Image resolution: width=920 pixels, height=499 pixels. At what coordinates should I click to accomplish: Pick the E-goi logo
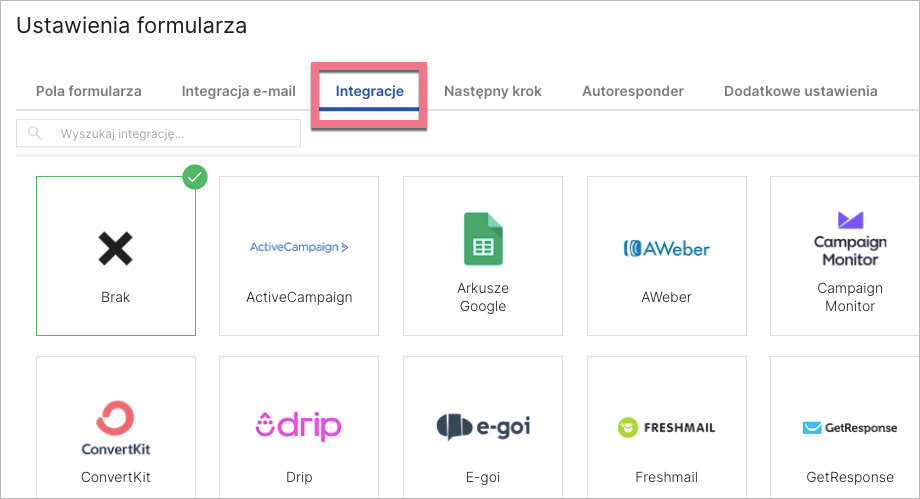[483, 427]
